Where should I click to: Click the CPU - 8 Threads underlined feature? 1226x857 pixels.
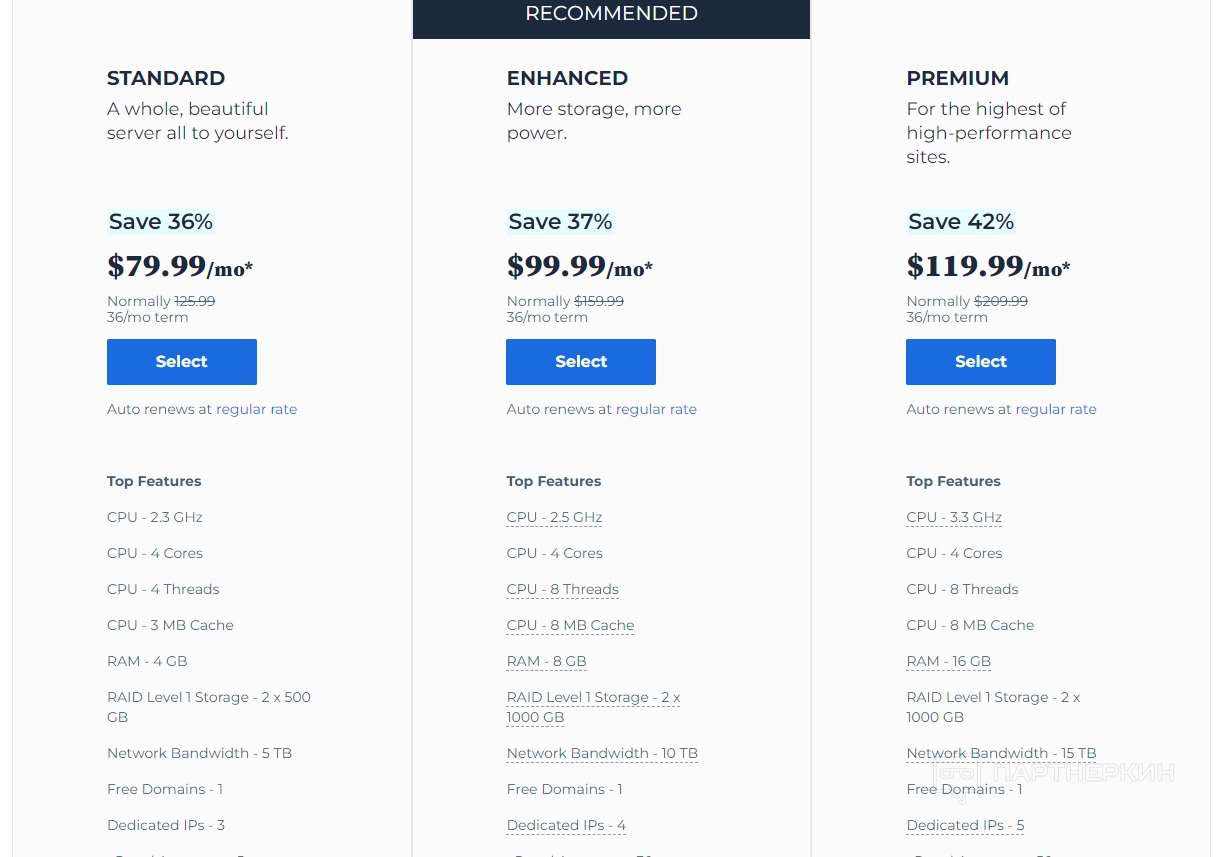click(x=562, y=589)
